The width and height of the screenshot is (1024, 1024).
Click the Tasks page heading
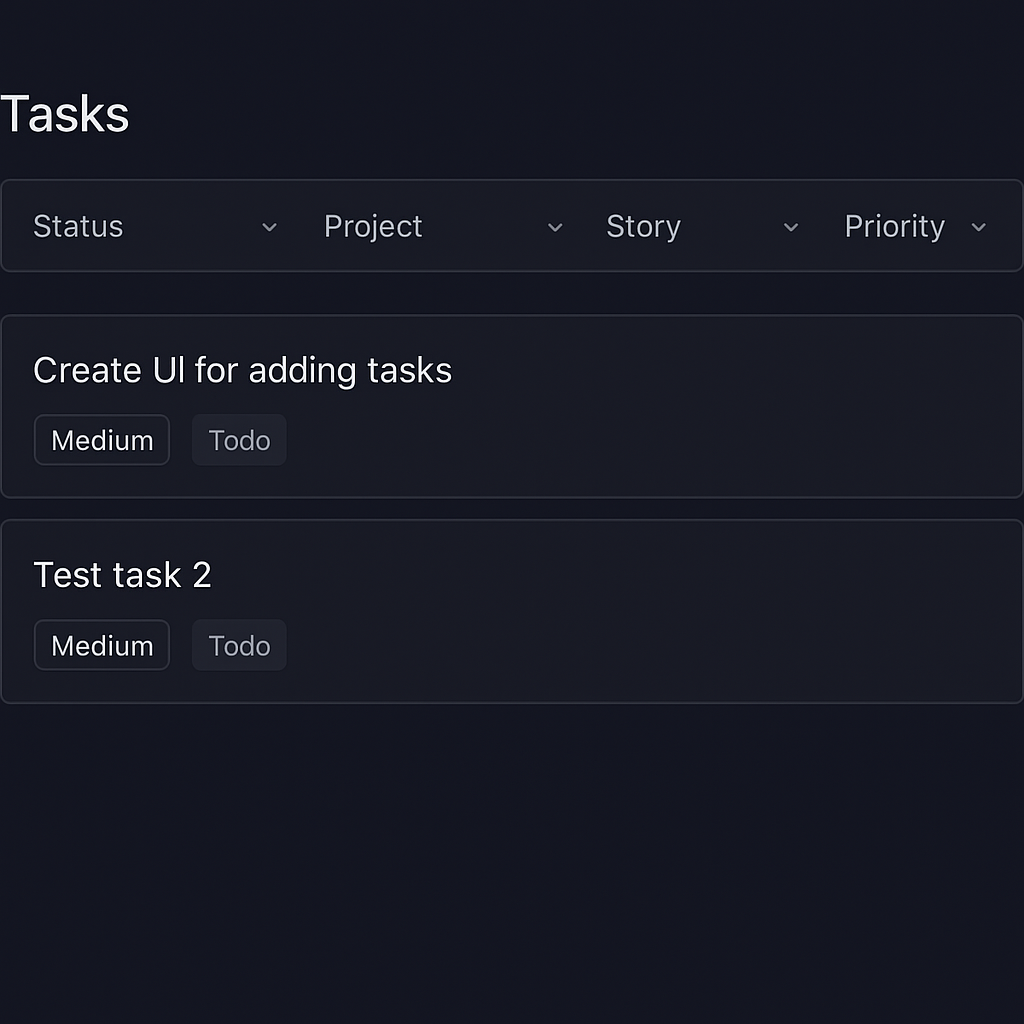pyautogui.click(x=65, y=114)
